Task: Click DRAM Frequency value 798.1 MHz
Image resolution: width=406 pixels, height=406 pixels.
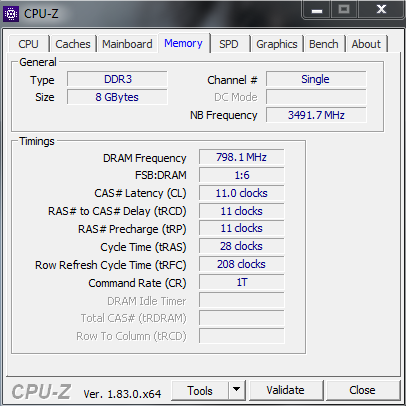Action: point(242,157)
